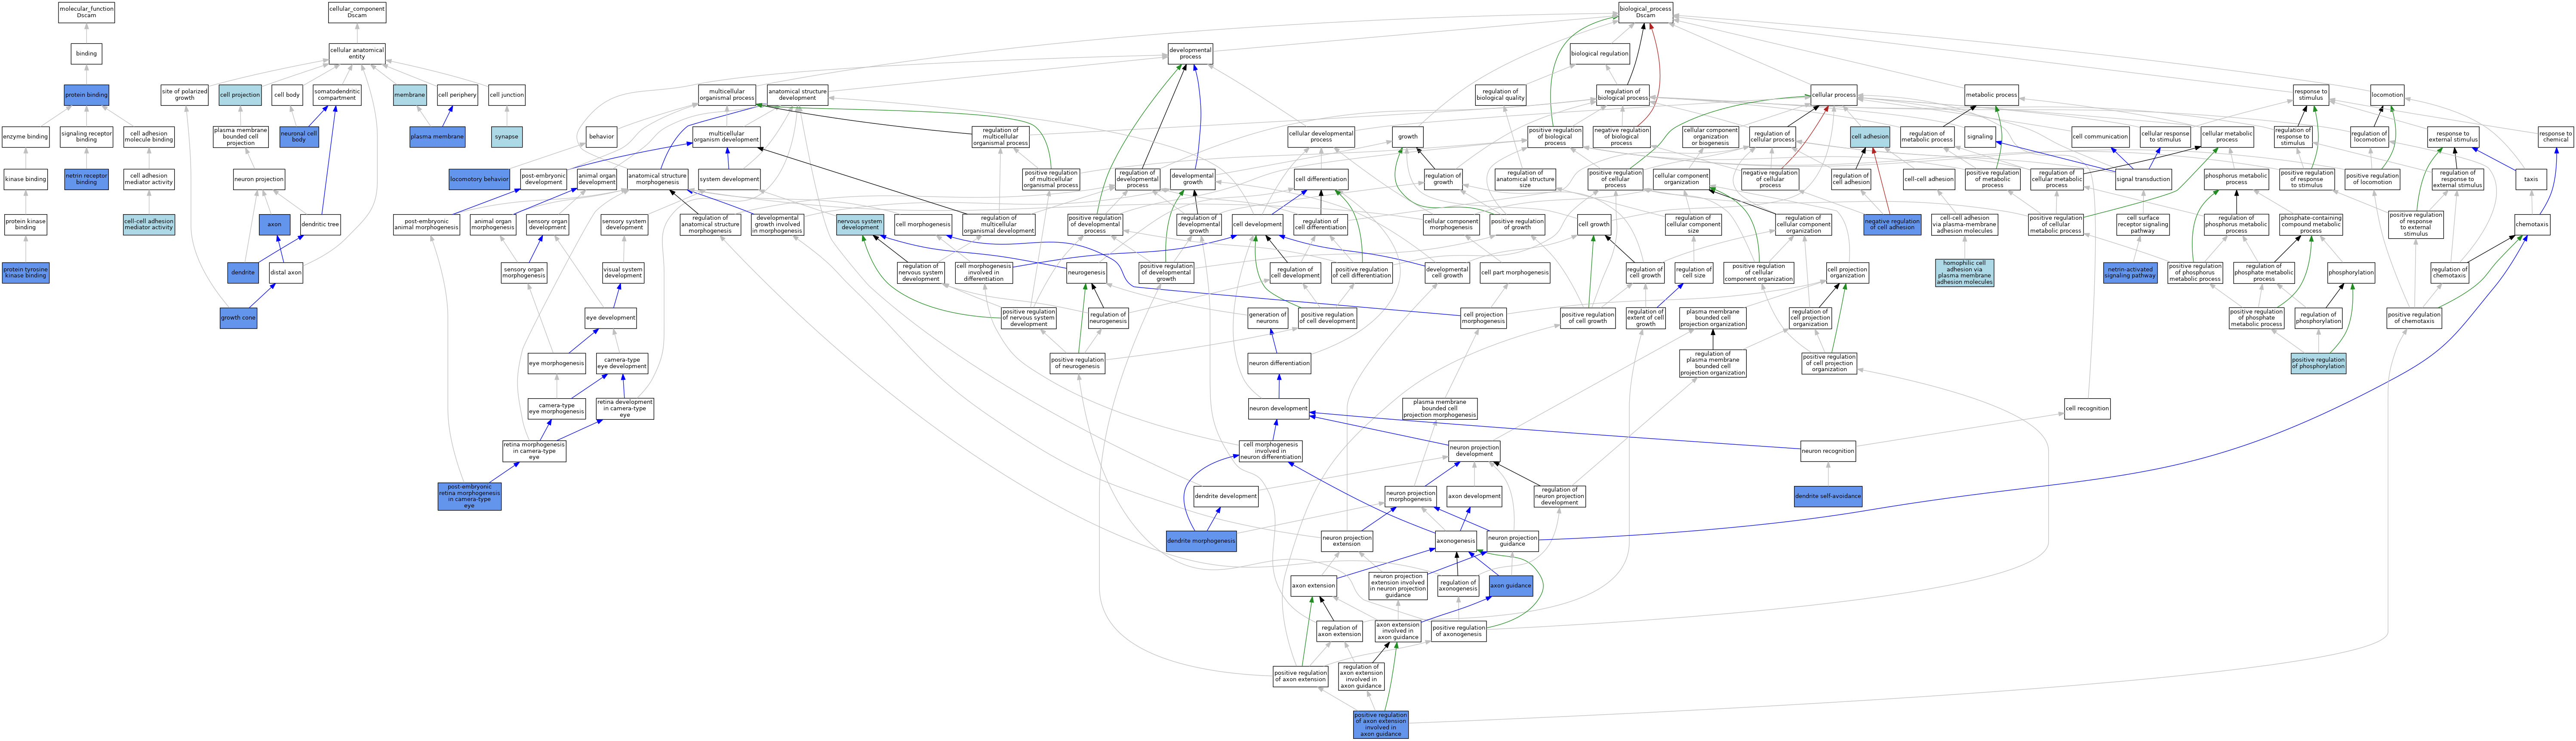
Task: Select the 'signaling receptor binding' node
Action: click(x=87, y=137)
